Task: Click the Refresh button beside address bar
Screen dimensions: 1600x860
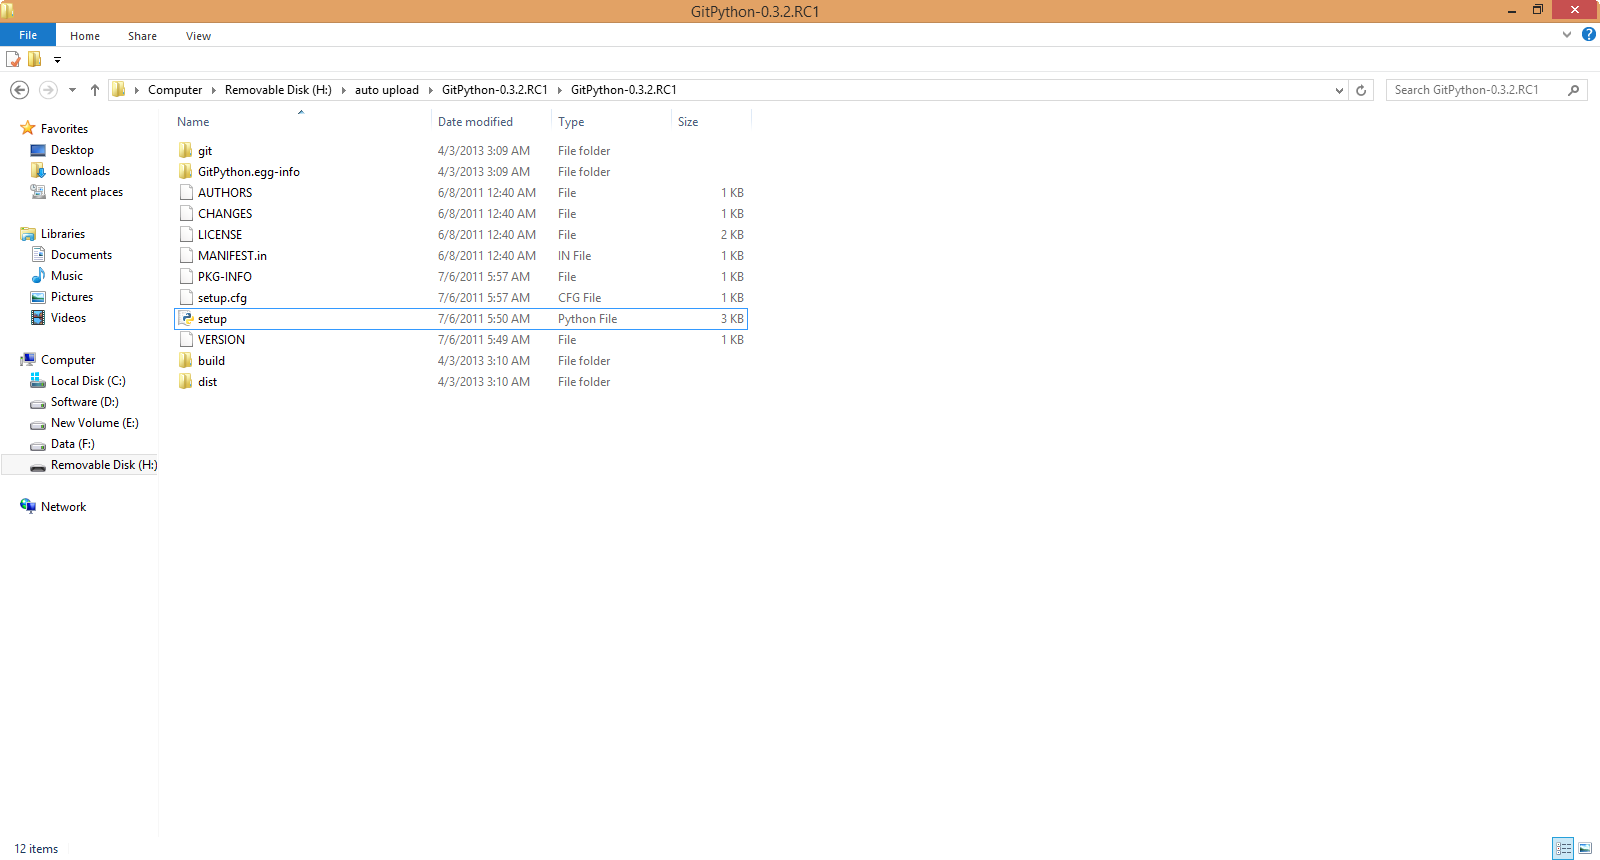Action: click(x=1361, y=90)
